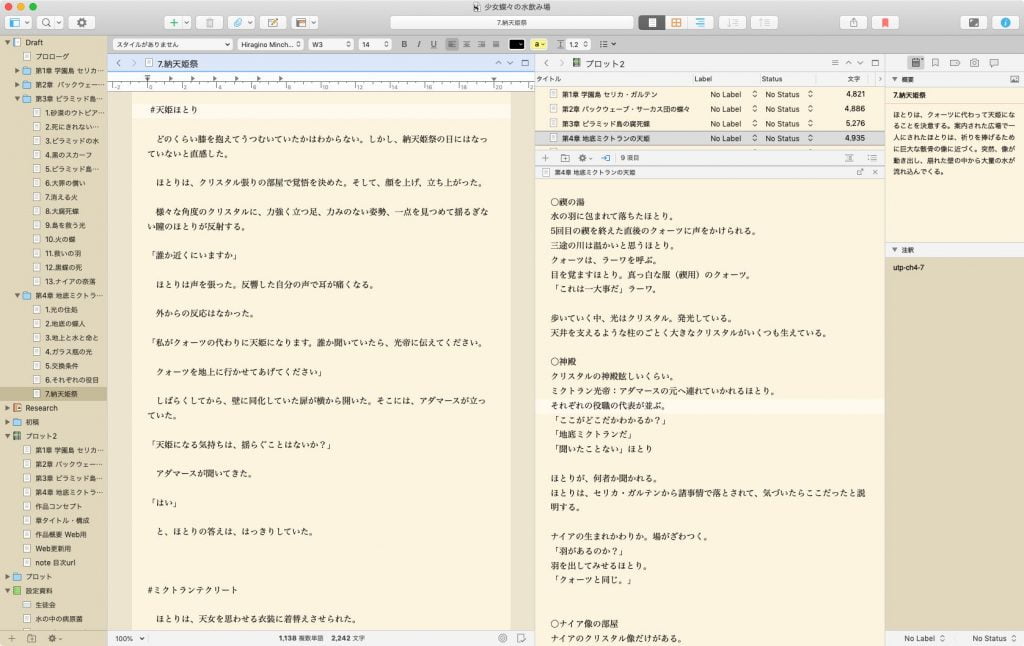Viewport: 1024px width, 646px height.
Task: Add item with plus in outliner footer
Action: (x=545, y=158)
